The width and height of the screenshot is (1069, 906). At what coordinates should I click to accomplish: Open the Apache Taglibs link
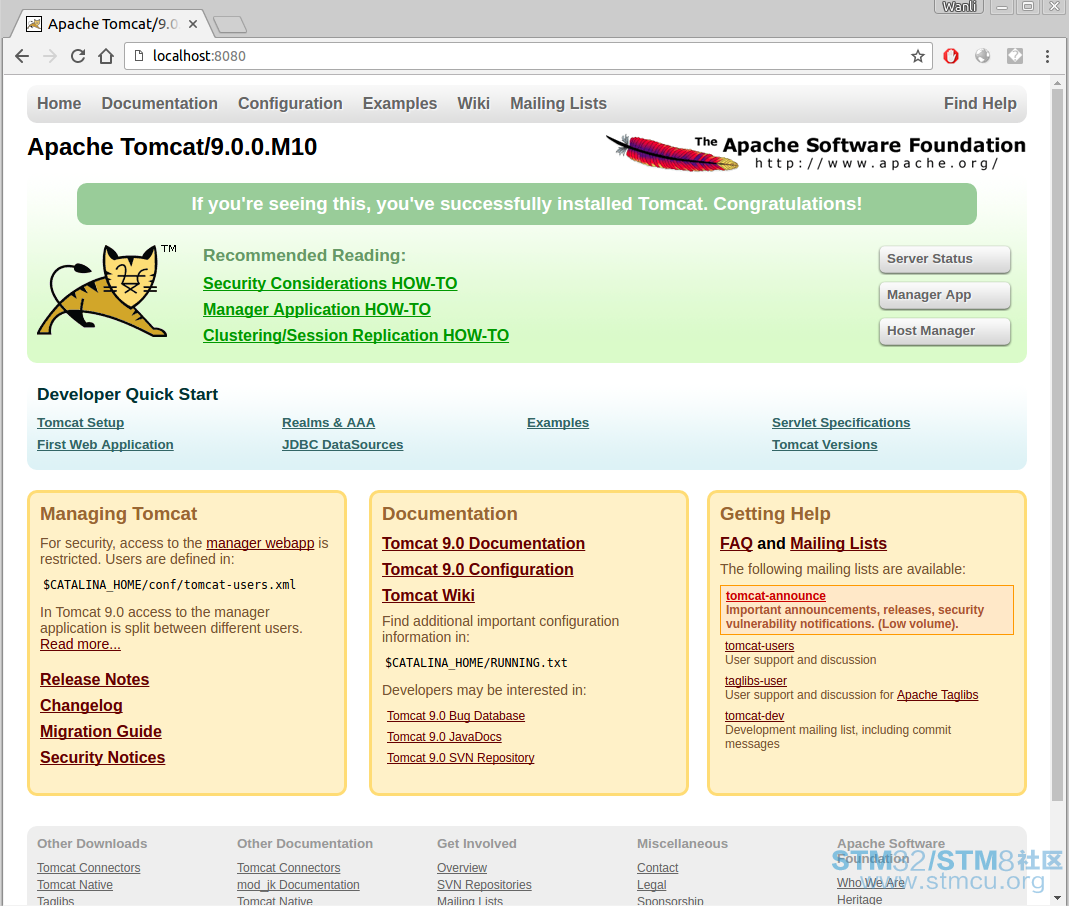pos(937,695)
